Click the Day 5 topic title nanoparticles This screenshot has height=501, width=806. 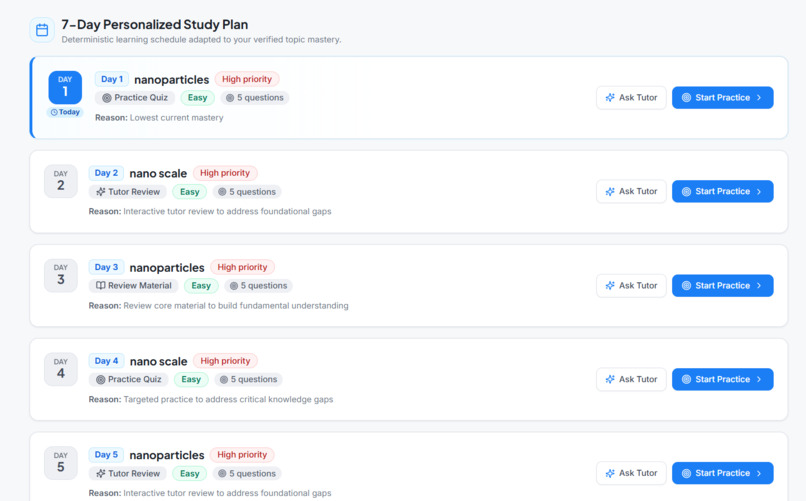click(167, 455)
